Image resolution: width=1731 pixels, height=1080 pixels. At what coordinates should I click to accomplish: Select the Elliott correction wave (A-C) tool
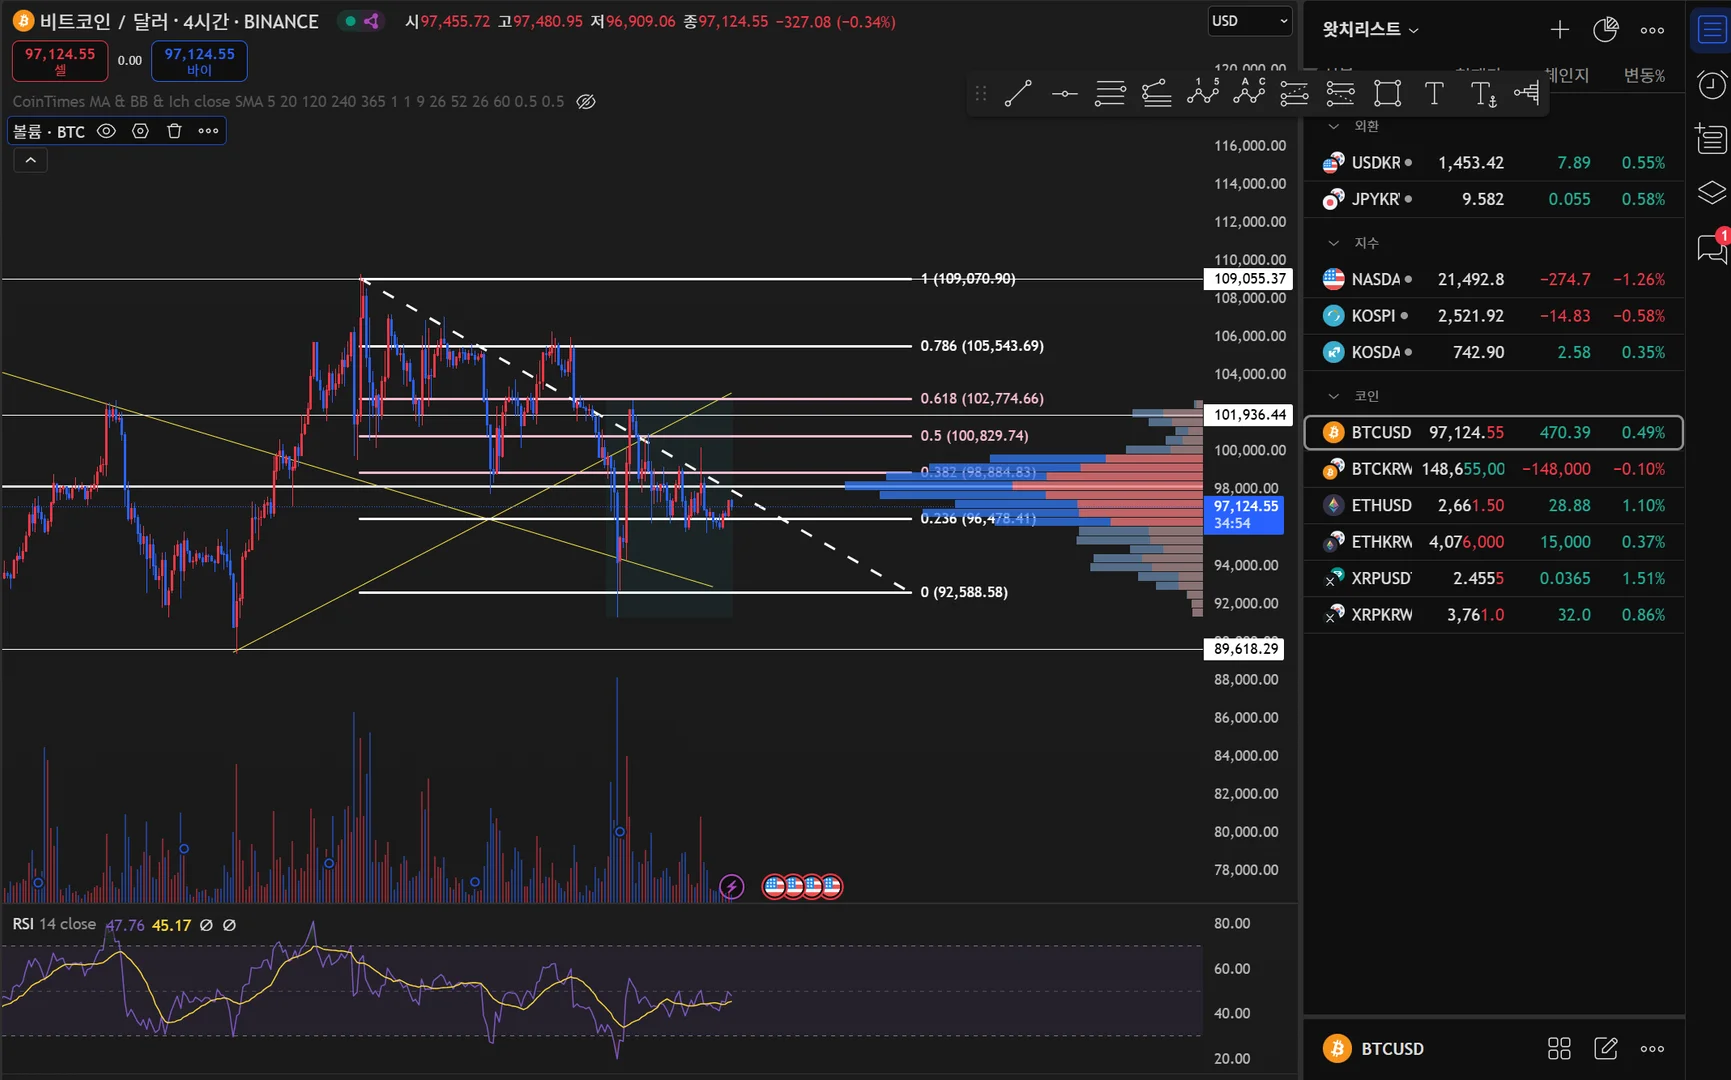[1249, 92]
